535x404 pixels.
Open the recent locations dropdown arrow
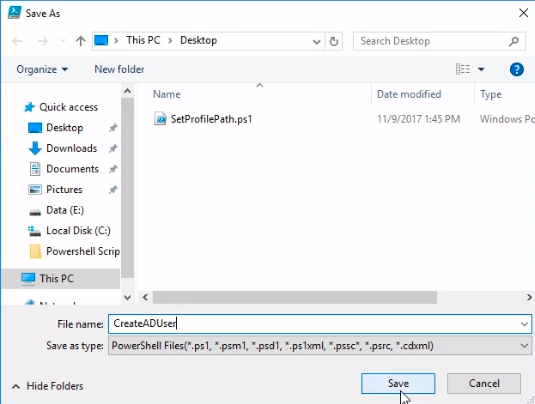(63, 41)
